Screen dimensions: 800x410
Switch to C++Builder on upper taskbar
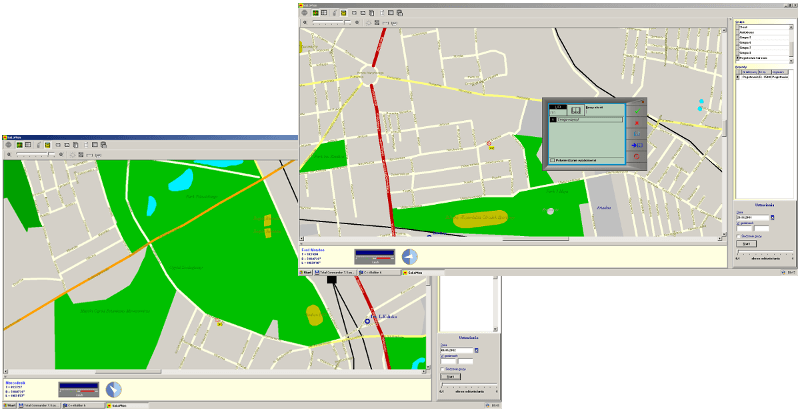tap(378, 273)
